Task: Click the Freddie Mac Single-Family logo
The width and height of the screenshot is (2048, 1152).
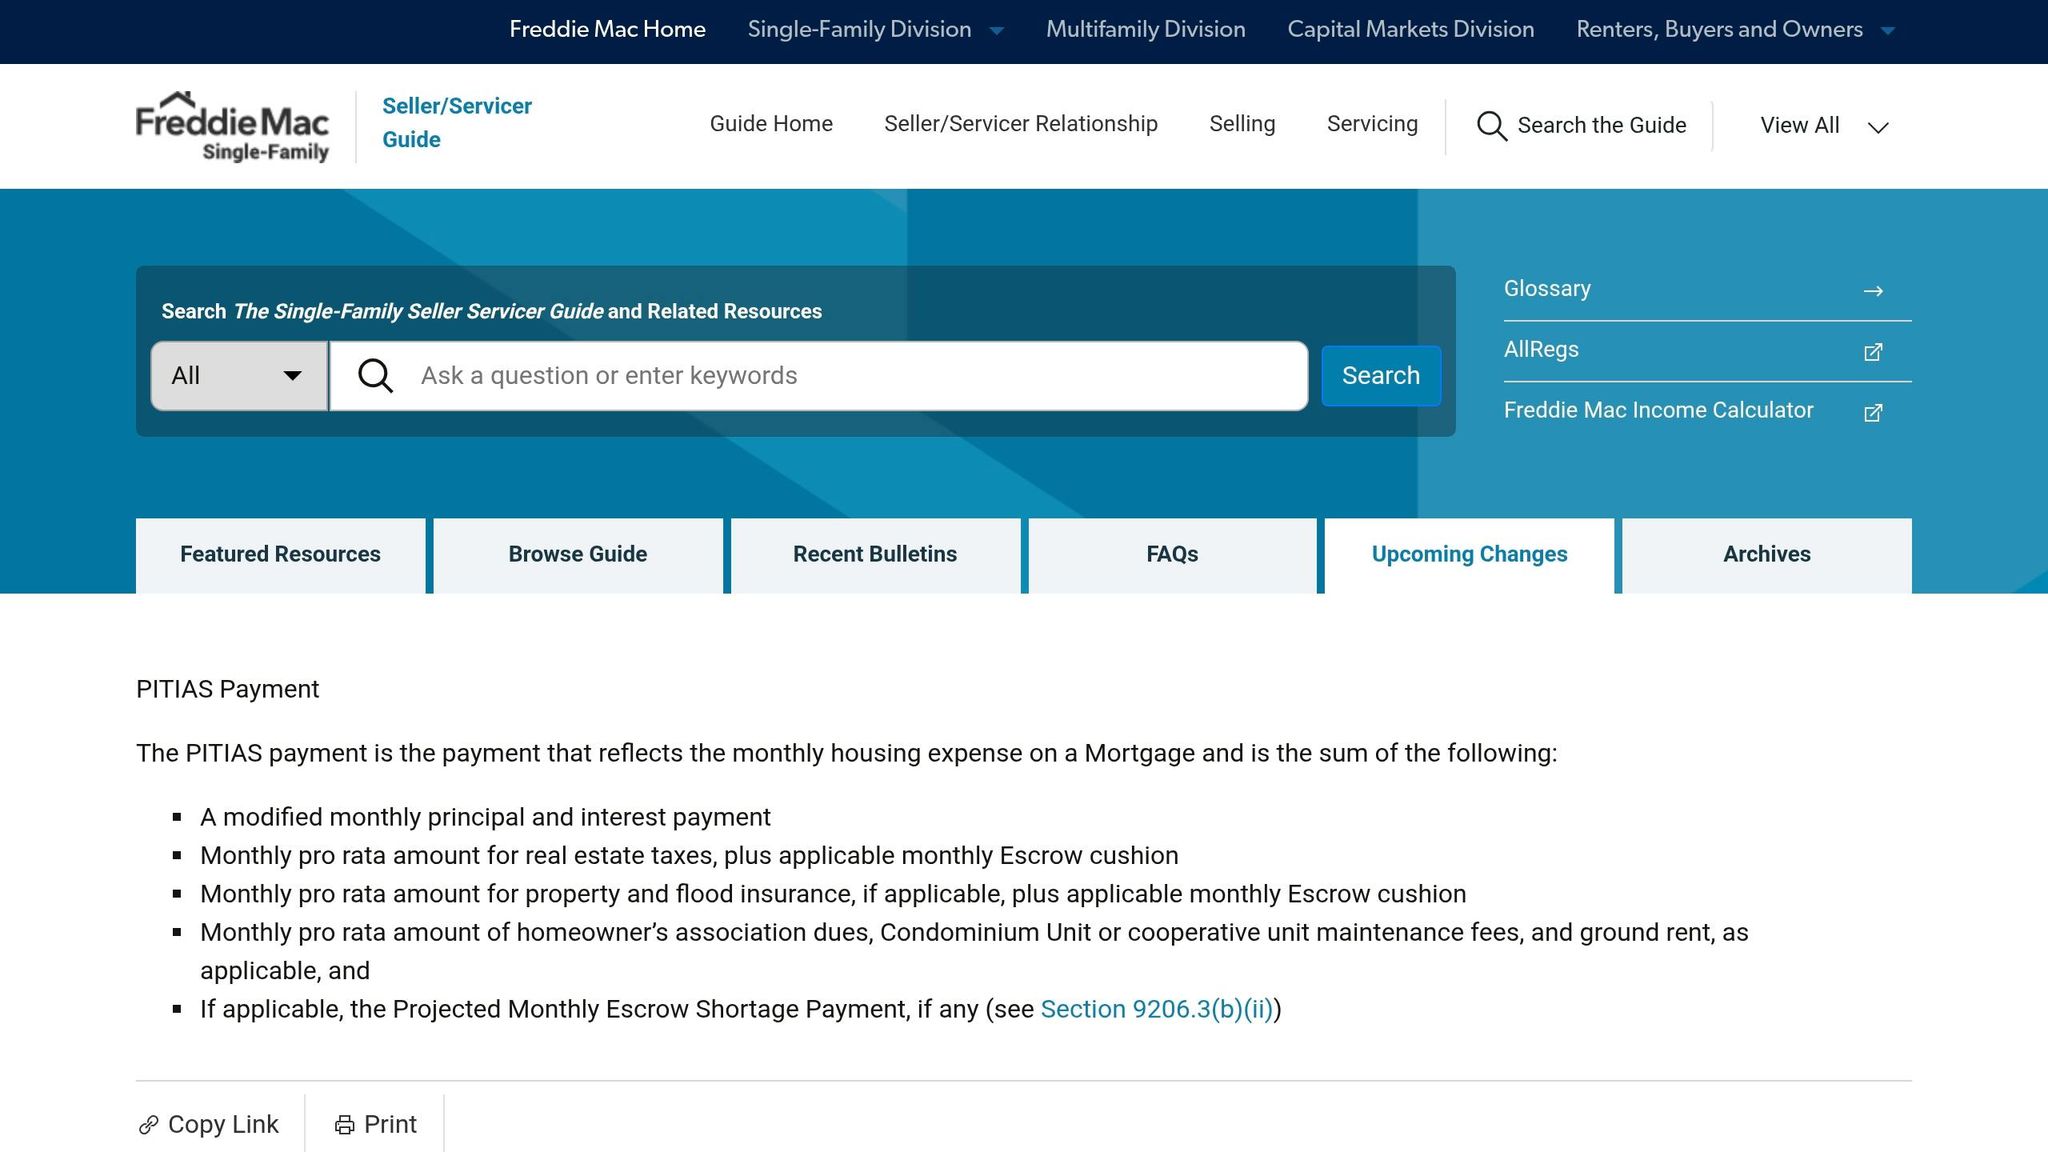Action: tap(232, 126)
